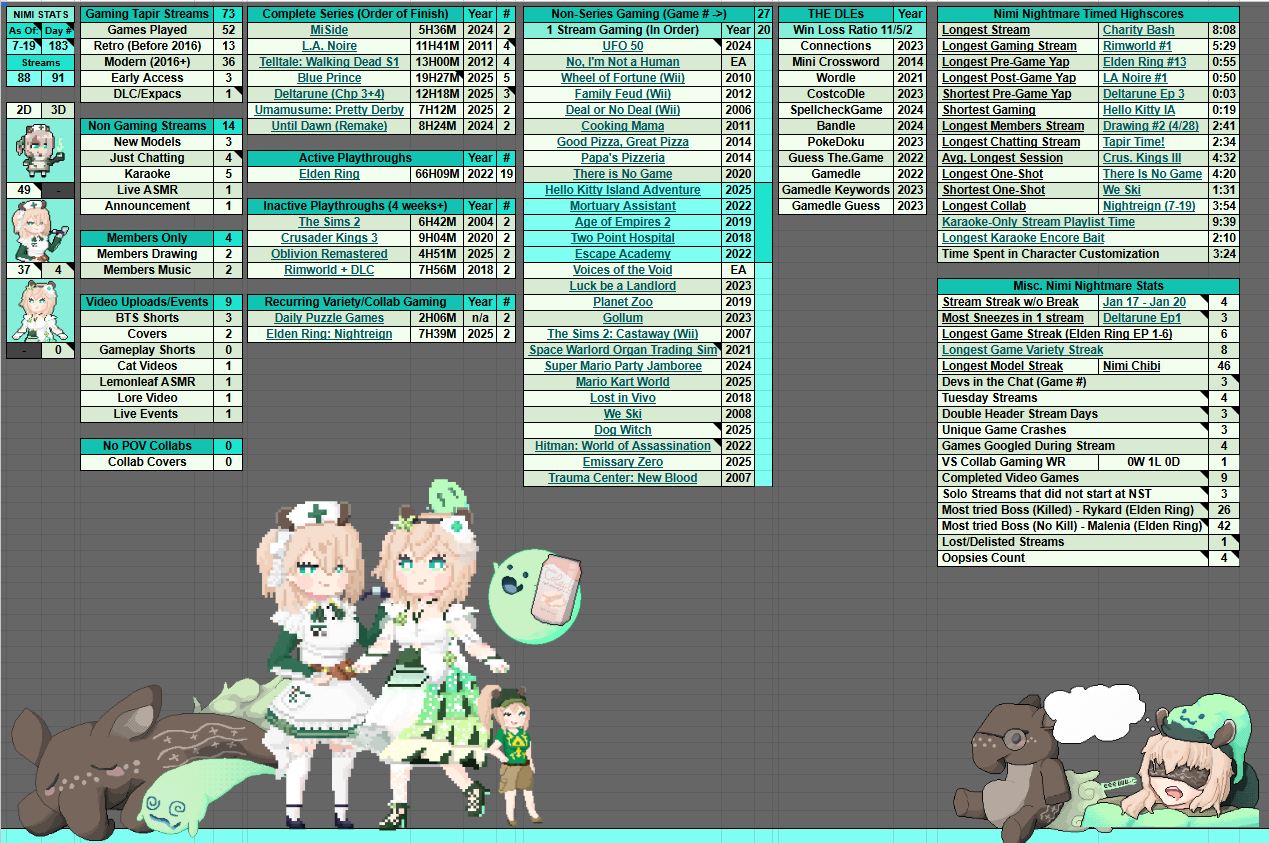Open the Nightreign (7-19) link

(x=1148, y=206)
